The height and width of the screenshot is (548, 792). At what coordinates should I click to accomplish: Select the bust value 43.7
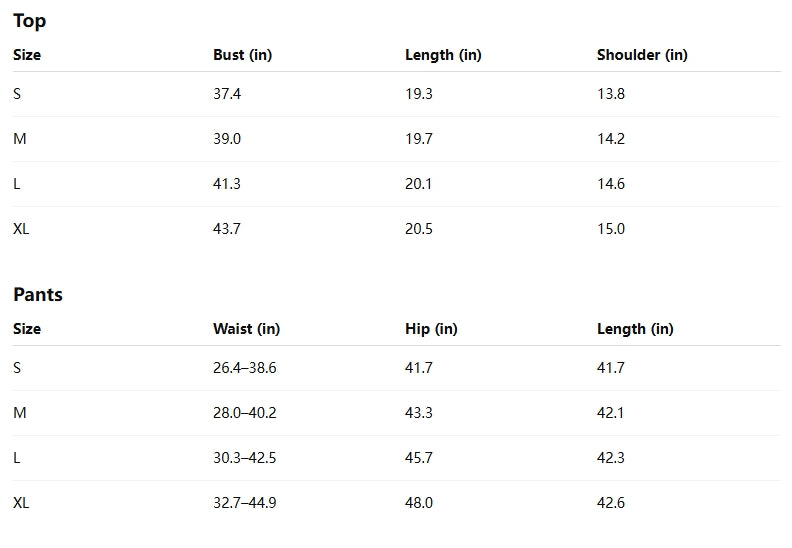227,229
